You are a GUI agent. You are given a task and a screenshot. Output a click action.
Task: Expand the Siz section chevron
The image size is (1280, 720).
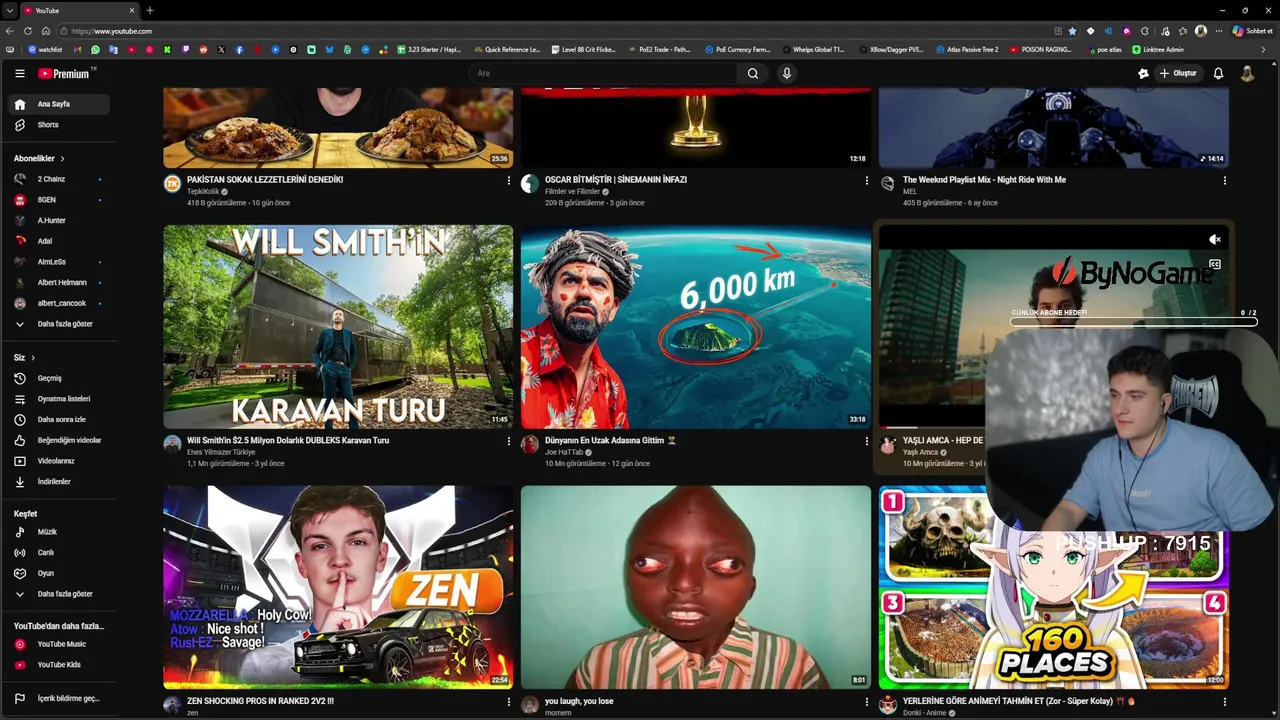pyautogui.click(x=33, y=358)
